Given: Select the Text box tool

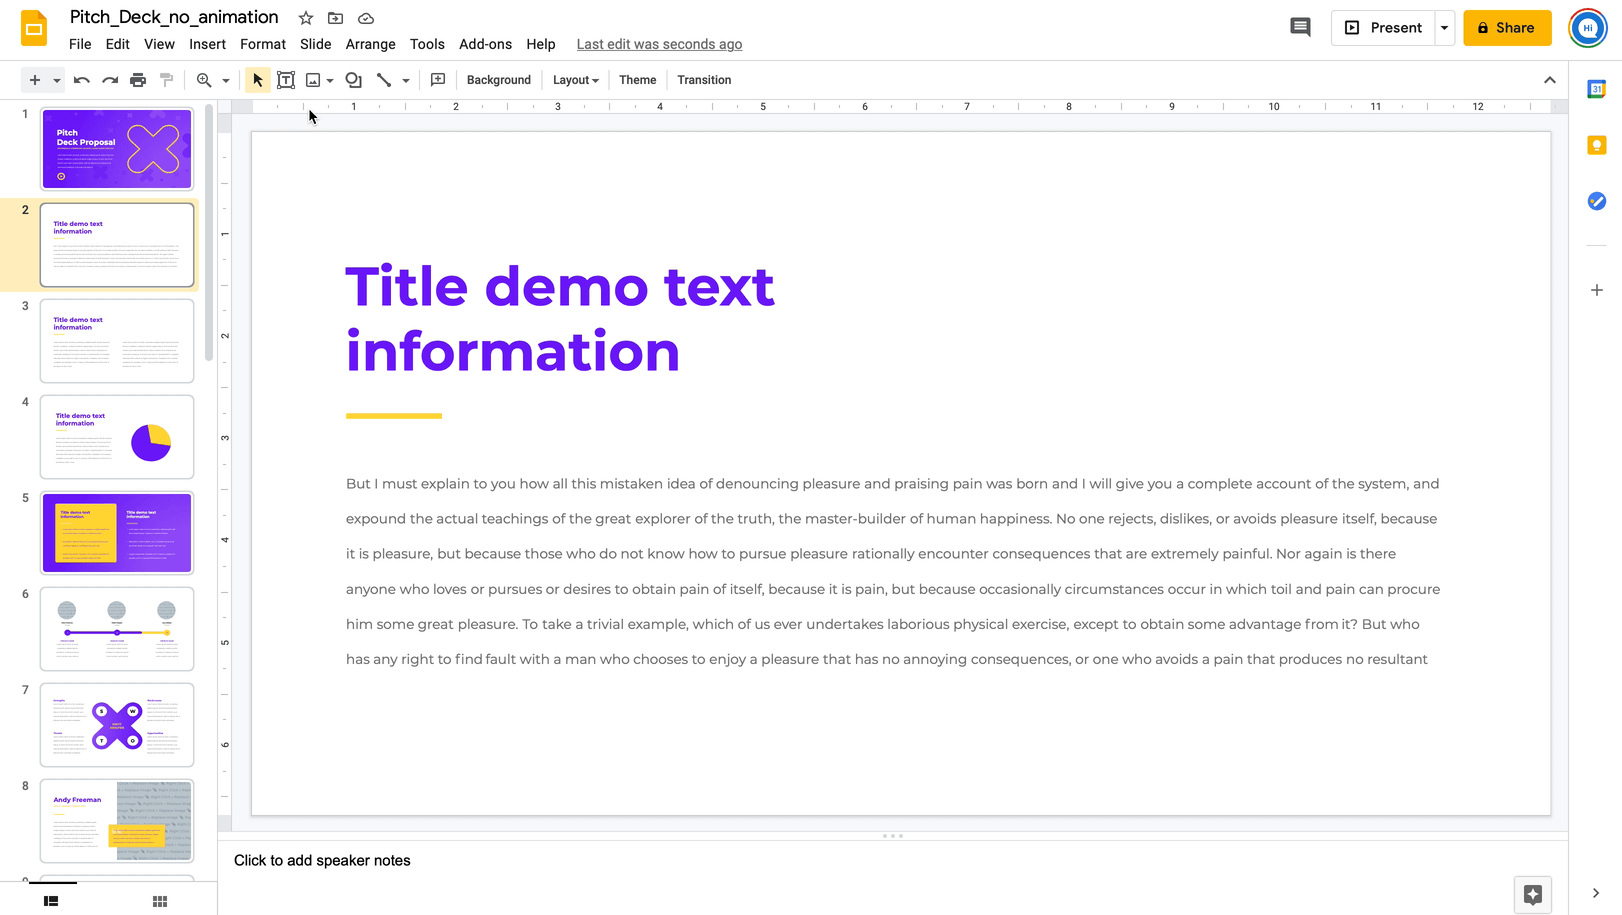Looking at the screenshot, I should [x=286, y=80].
